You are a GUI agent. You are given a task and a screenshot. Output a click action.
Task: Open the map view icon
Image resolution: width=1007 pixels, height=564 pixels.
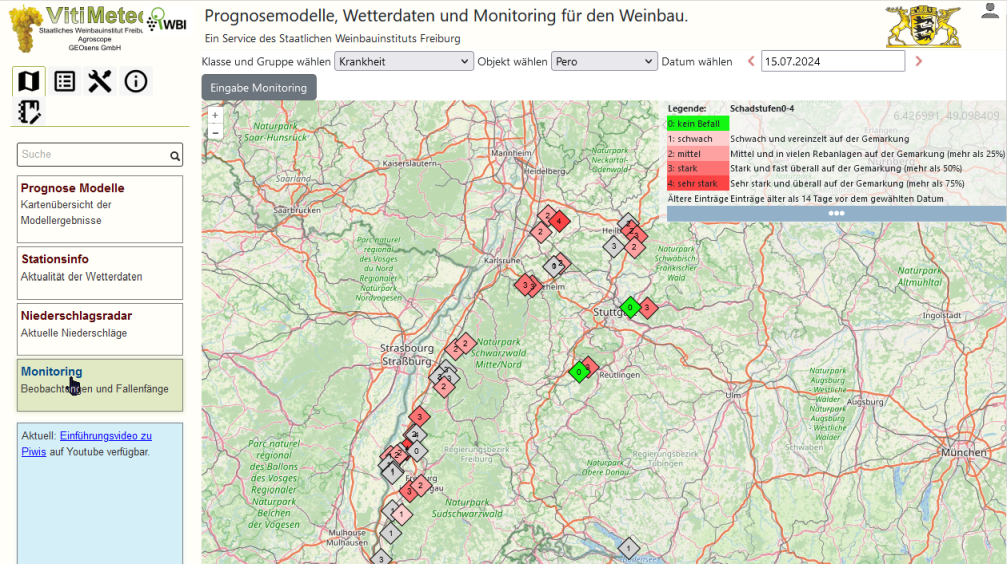(x=28, y=81)
